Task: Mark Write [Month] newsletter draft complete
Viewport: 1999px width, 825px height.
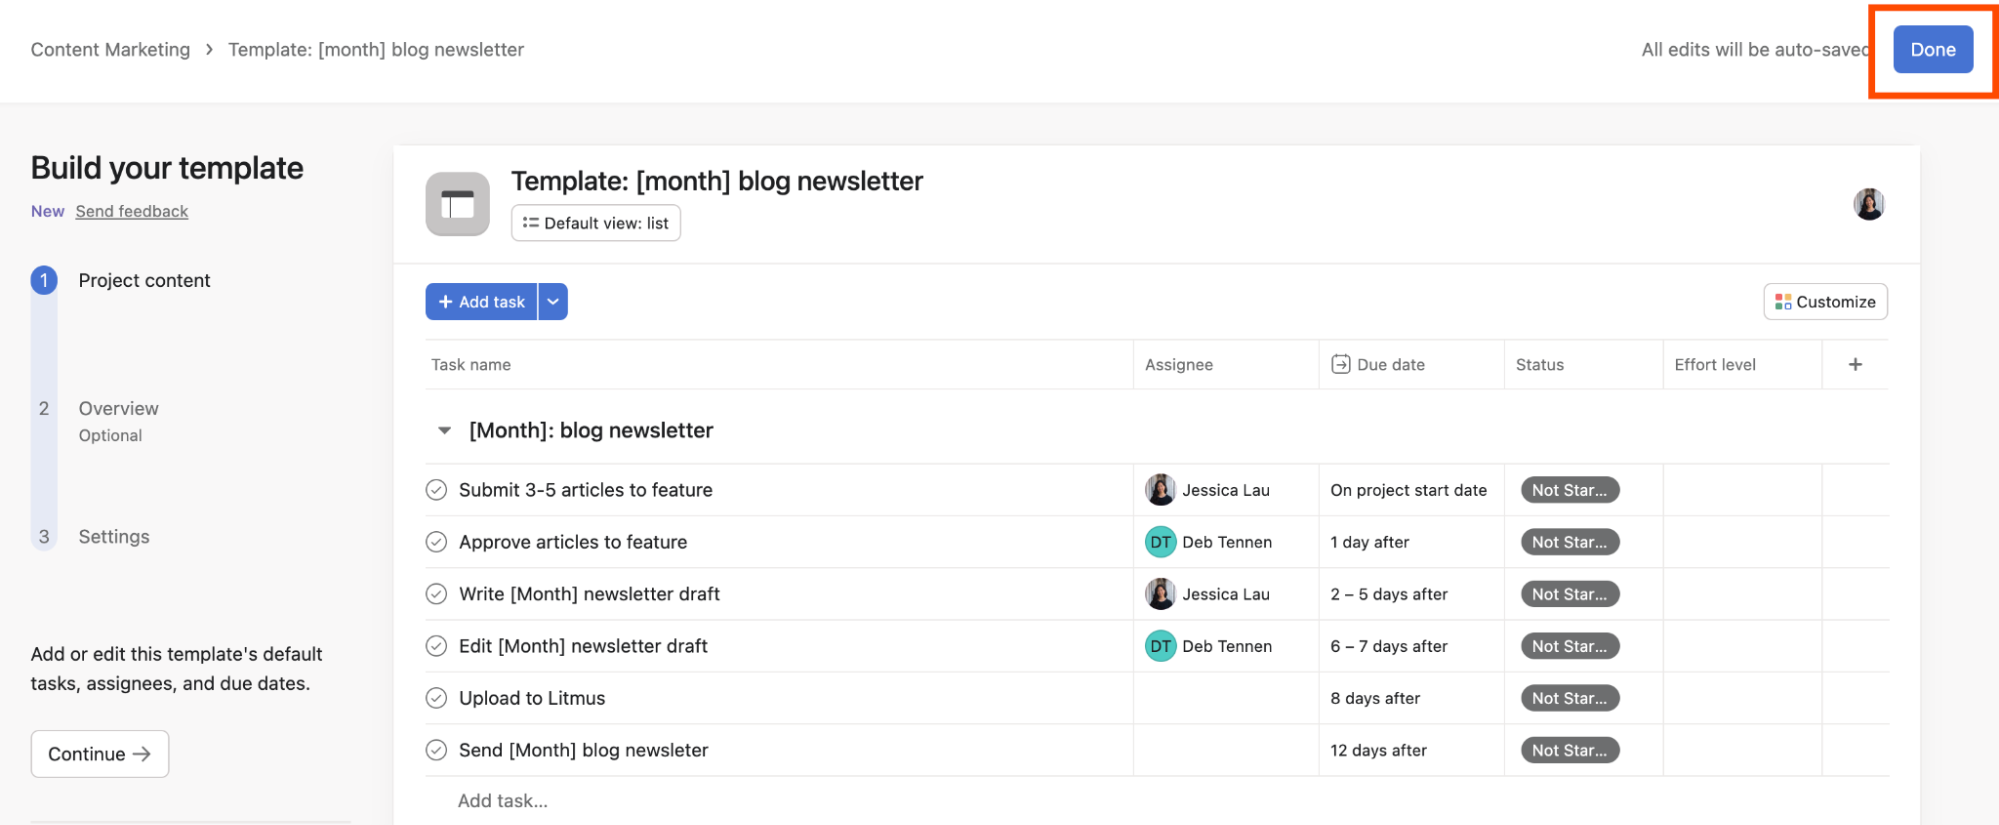Action: 436,594
